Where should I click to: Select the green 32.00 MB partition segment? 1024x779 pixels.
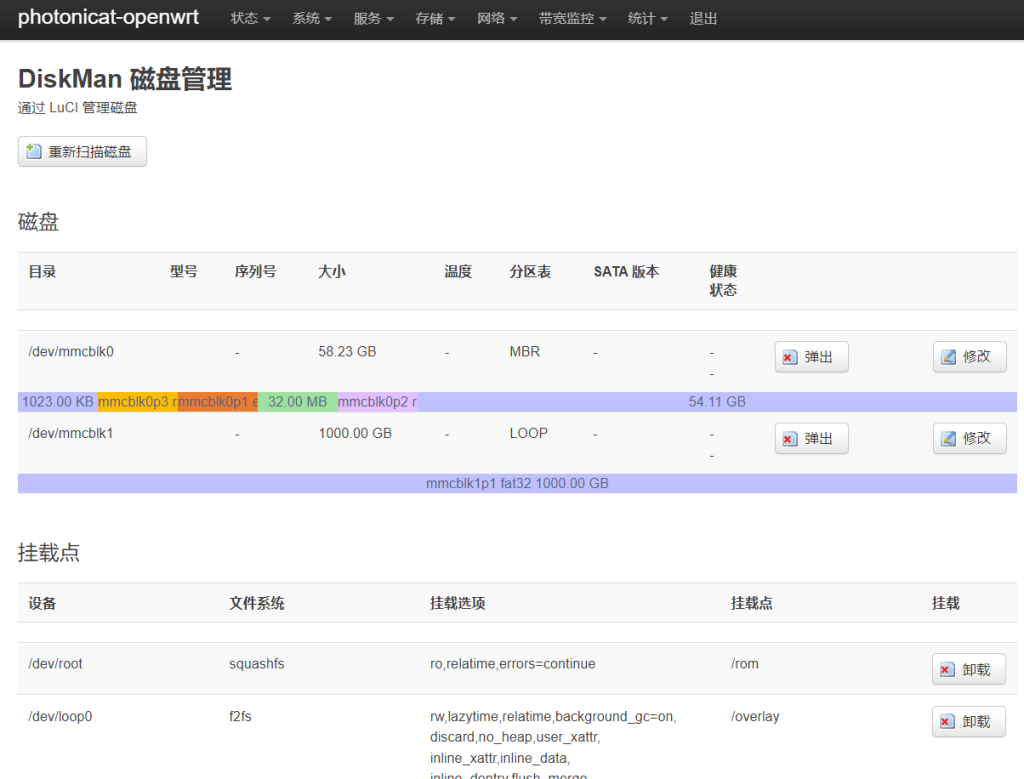[298, 402]
